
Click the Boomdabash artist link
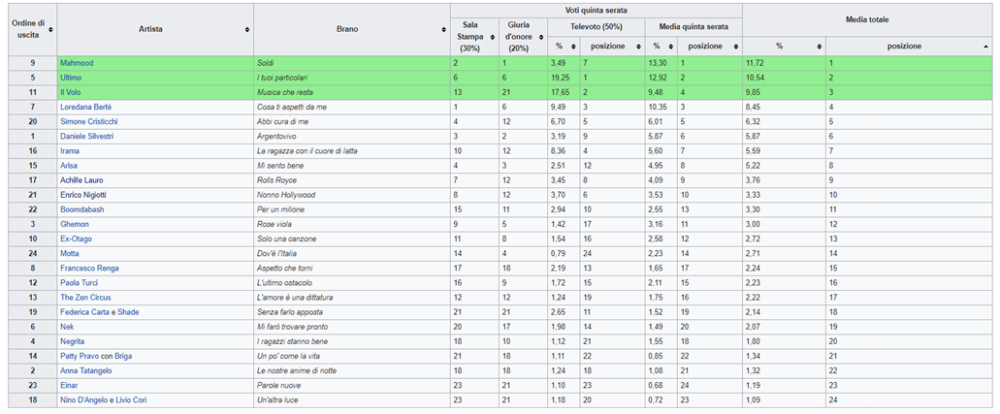pyautogui.click(x=82, y=209)
